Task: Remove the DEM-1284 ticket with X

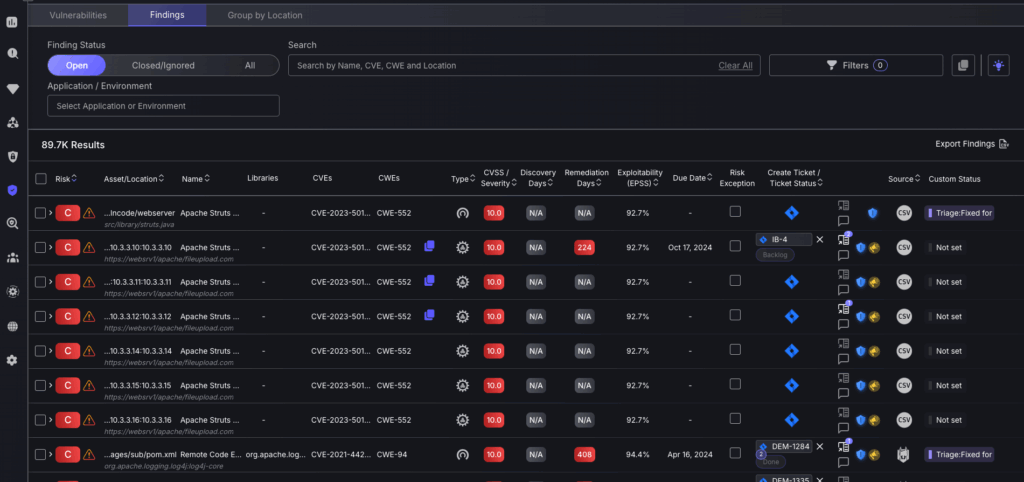Action: [x=820, y=447]
